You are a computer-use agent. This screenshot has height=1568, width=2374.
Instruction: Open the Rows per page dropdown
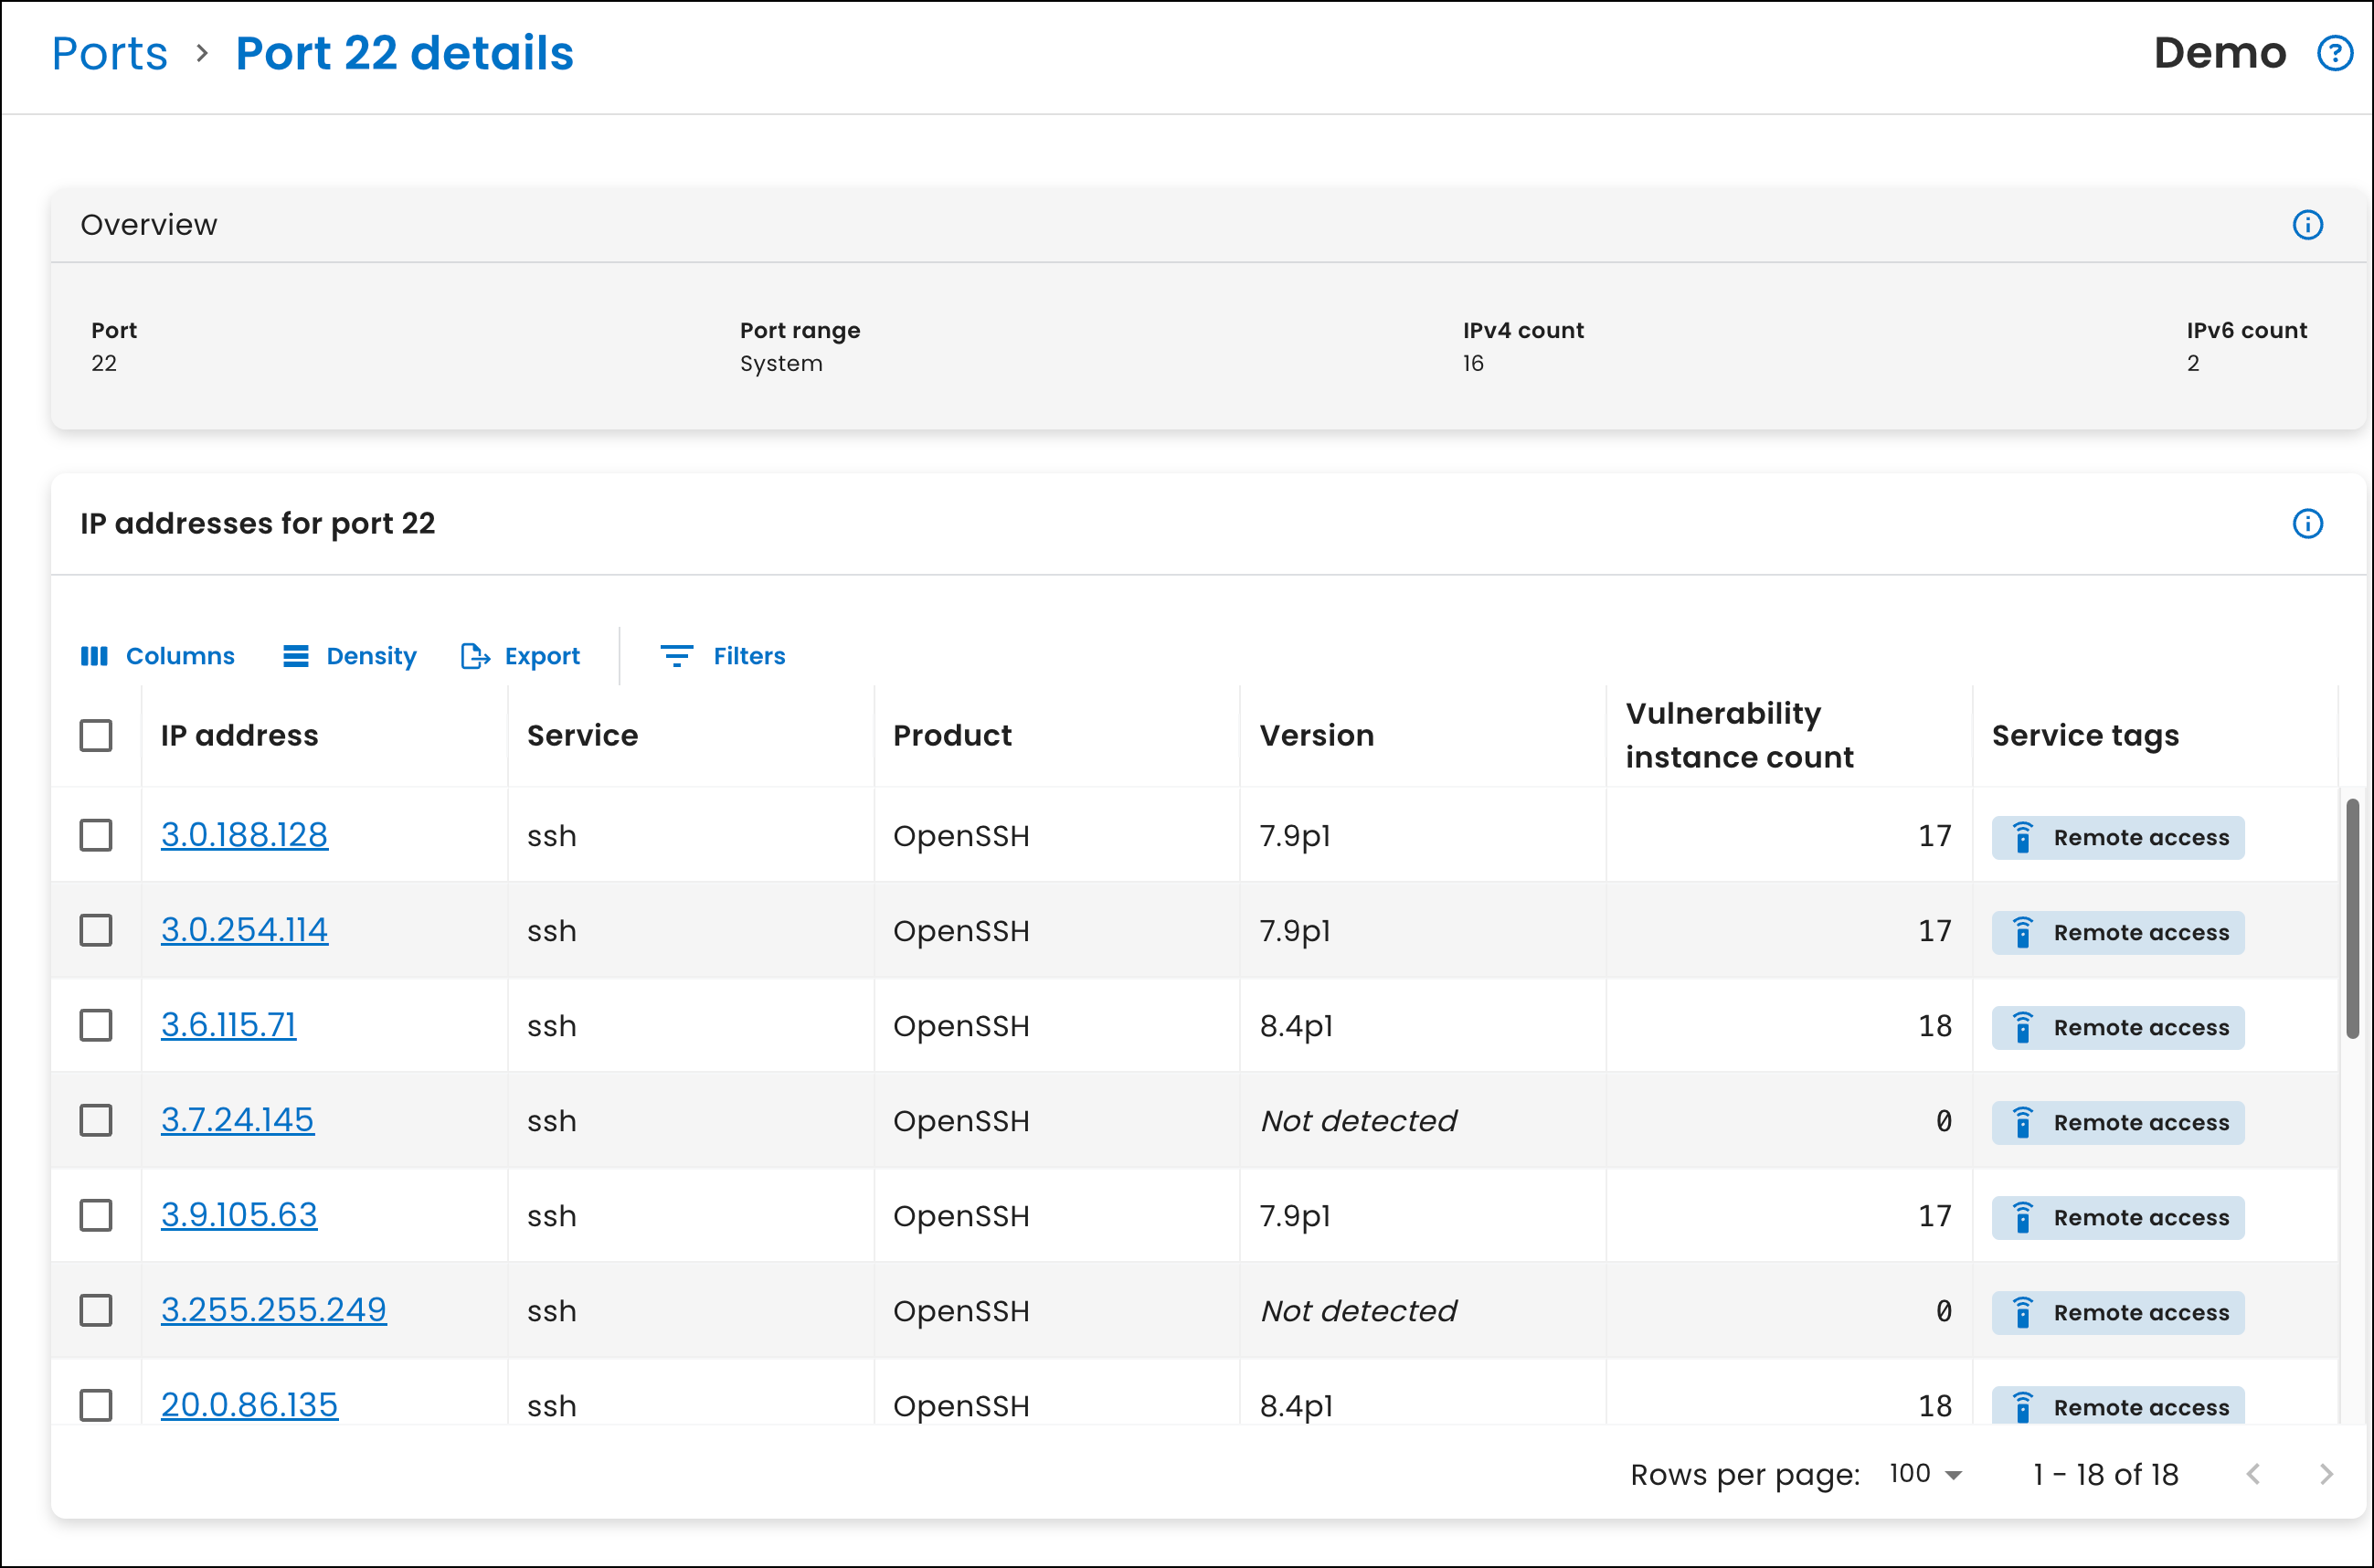click(1925, 1474)
